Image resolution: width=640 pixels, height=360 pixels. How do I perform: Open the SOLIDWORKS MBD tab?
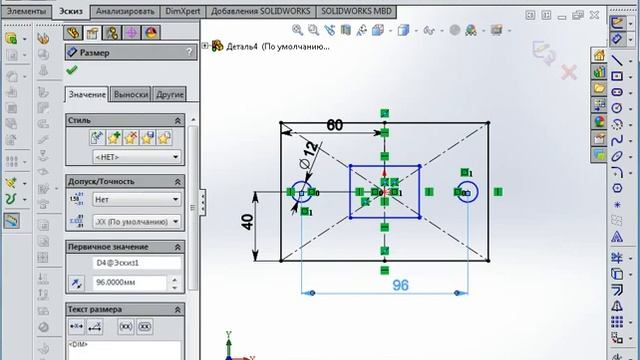tap(356, 11)
